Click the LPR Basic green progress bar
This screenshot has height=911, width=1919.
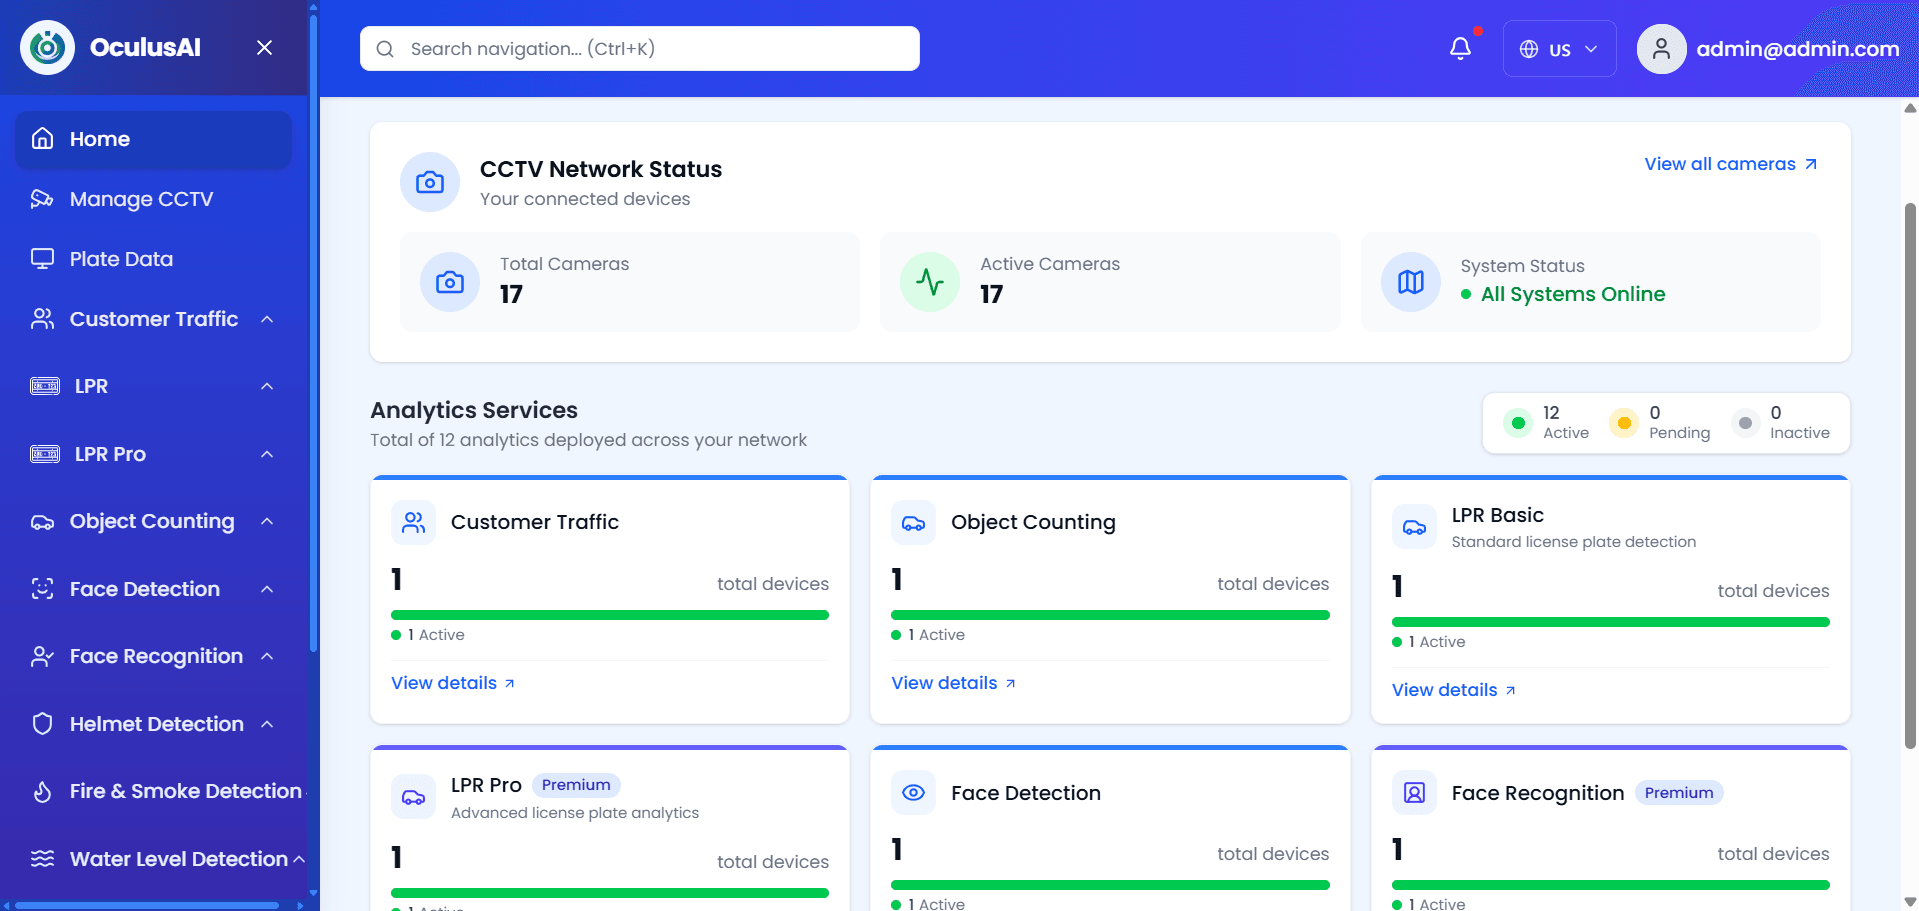pos(1611,622)
